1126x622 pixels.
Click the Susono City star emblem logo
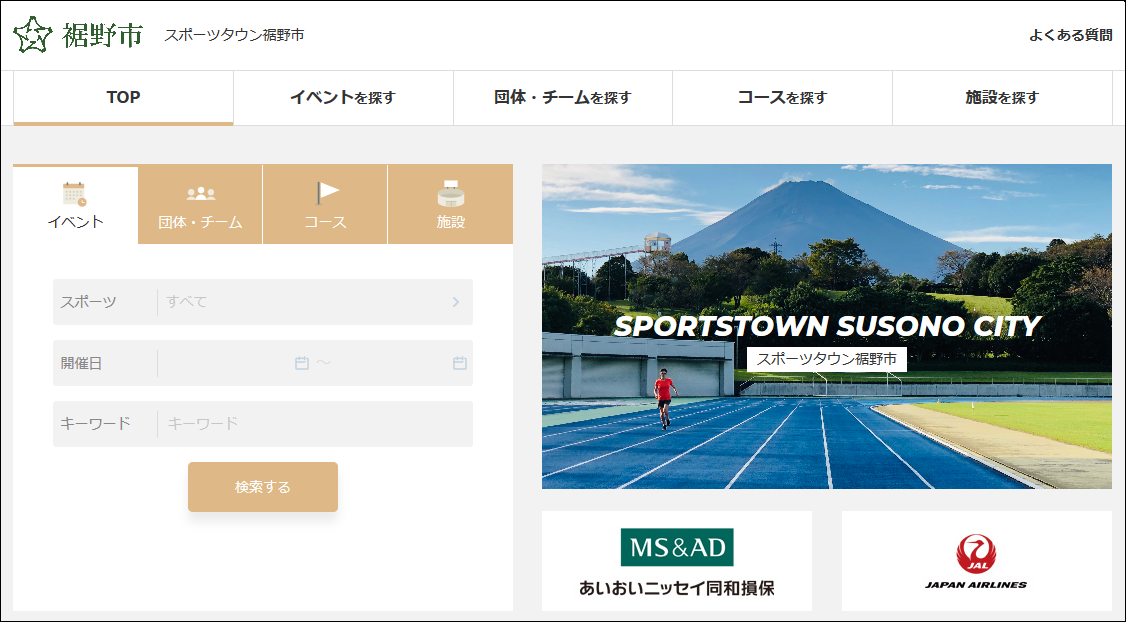(x=33, y=35)
